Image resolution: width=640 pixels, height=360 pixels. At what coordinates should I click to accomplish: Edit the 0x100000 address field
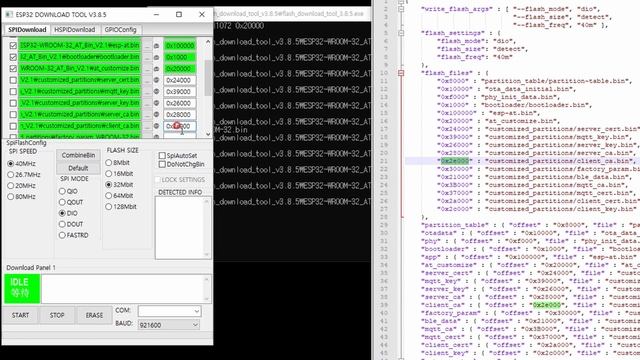point(180,45)
